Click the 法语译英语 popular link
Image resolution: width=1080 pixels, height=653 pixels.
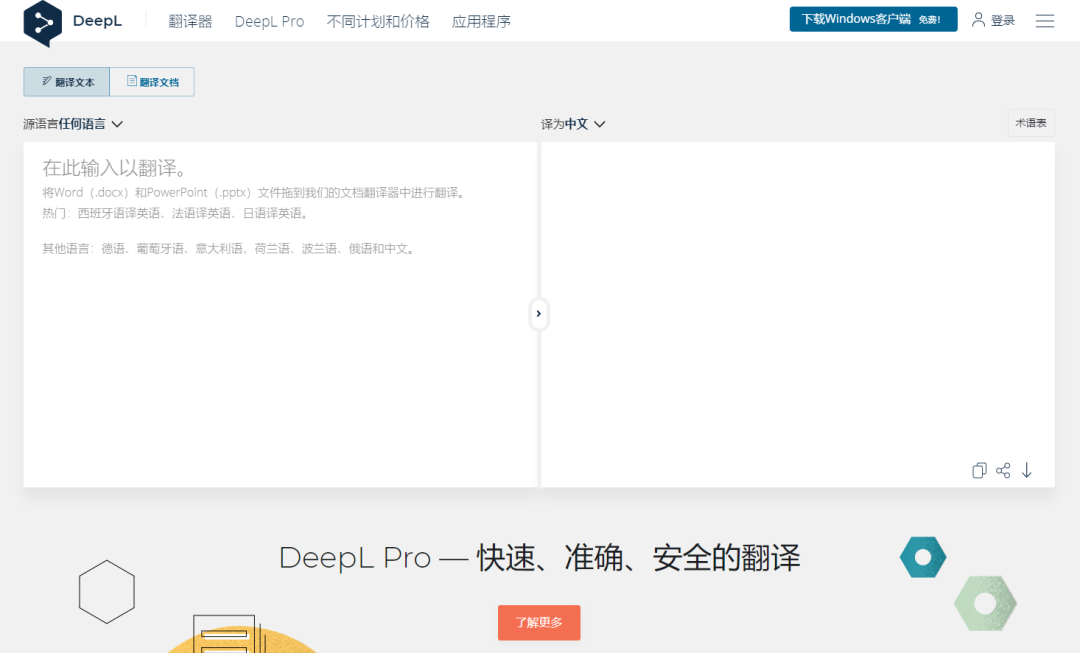point(201,214)
